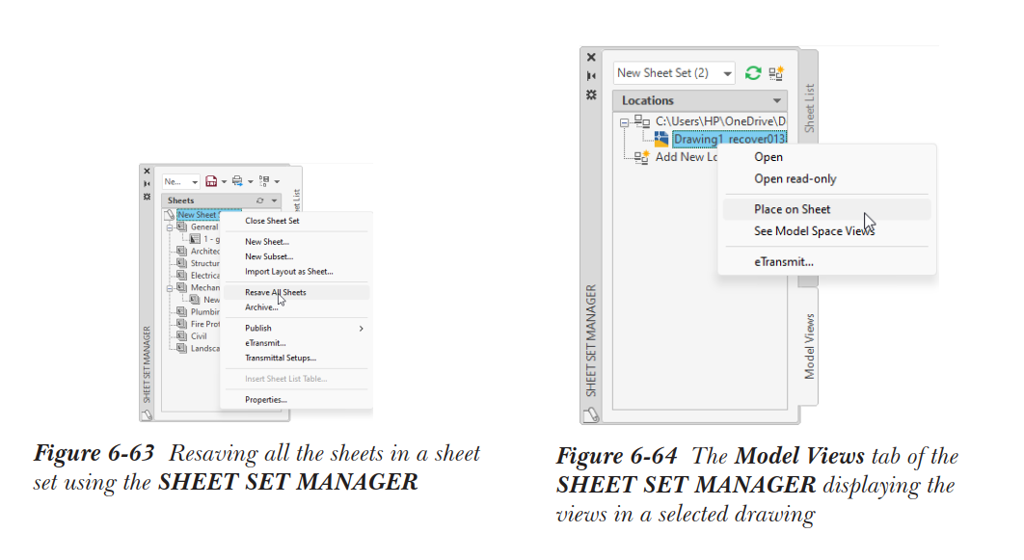Image resolution: width=1024 pixels, height=560 pixels.
Task: Open the Locations header dropdown arrow
Action: 776,101
